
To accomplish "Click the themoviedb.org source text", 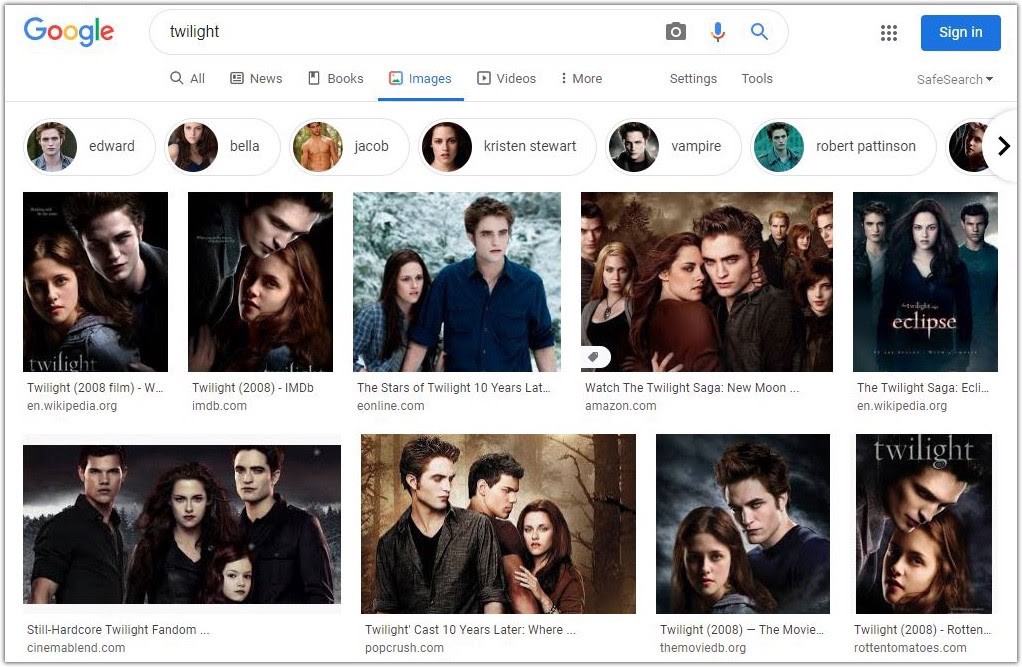I will click(x=703, y=648).
